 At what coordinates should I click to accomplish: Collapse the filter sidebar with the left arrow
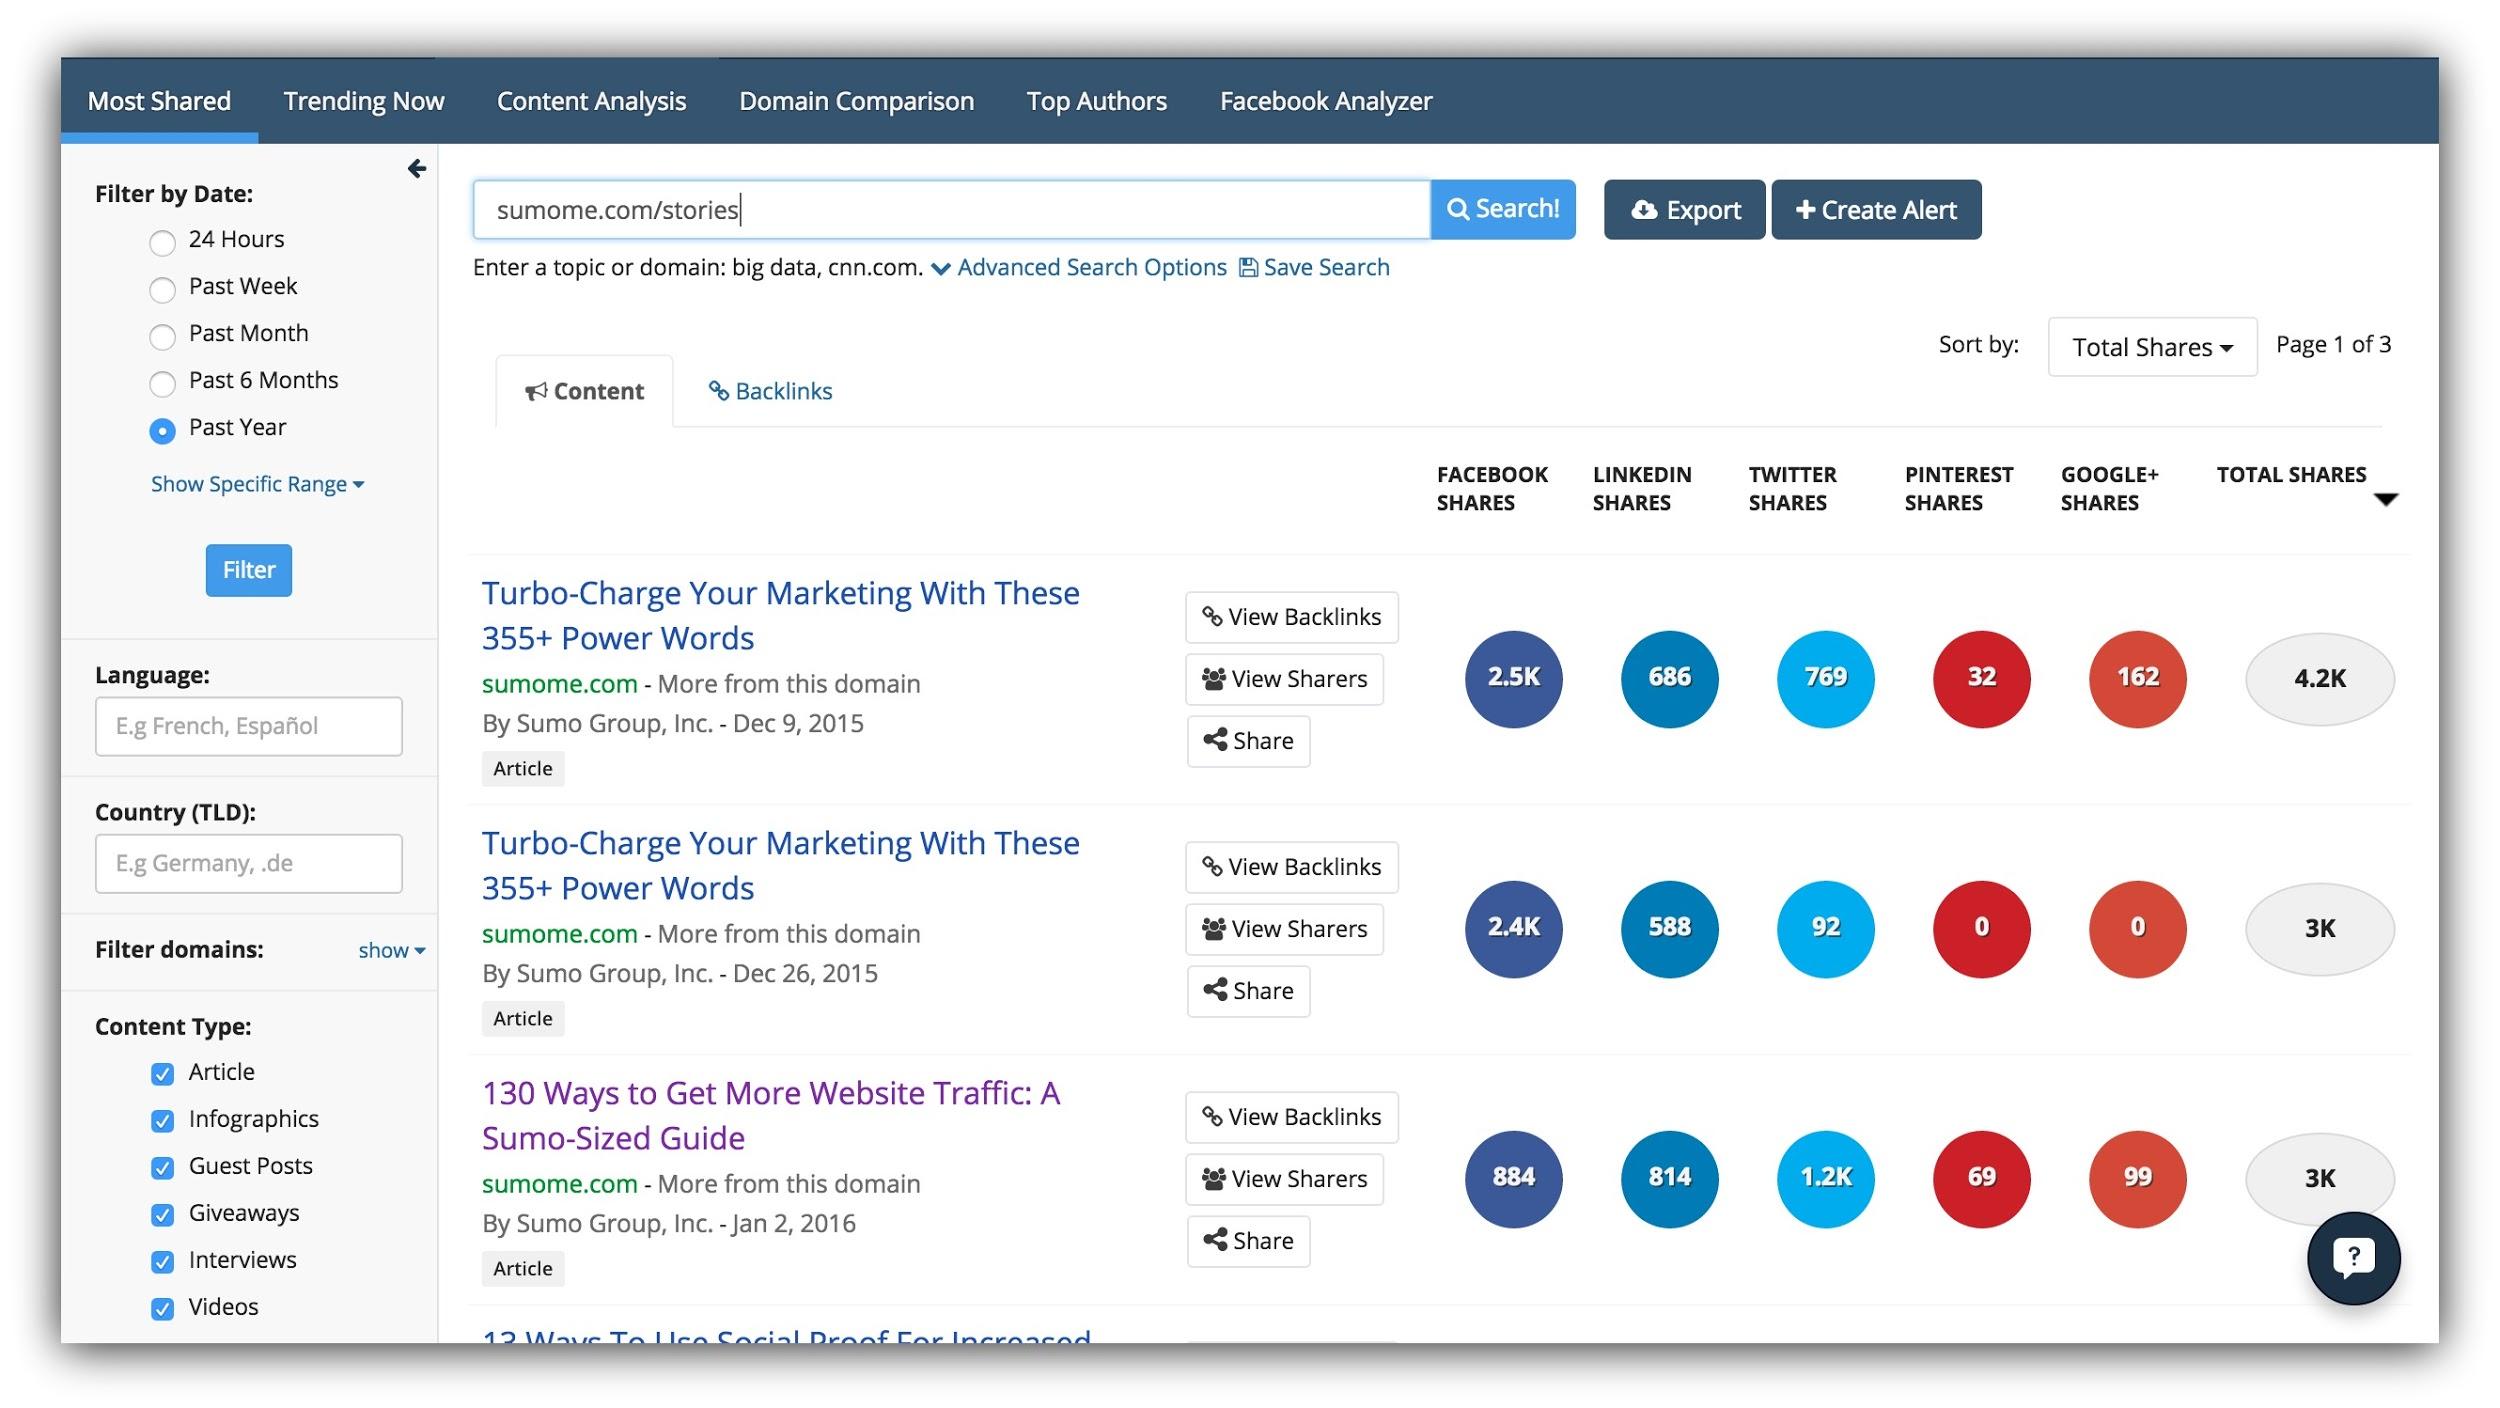417,169
